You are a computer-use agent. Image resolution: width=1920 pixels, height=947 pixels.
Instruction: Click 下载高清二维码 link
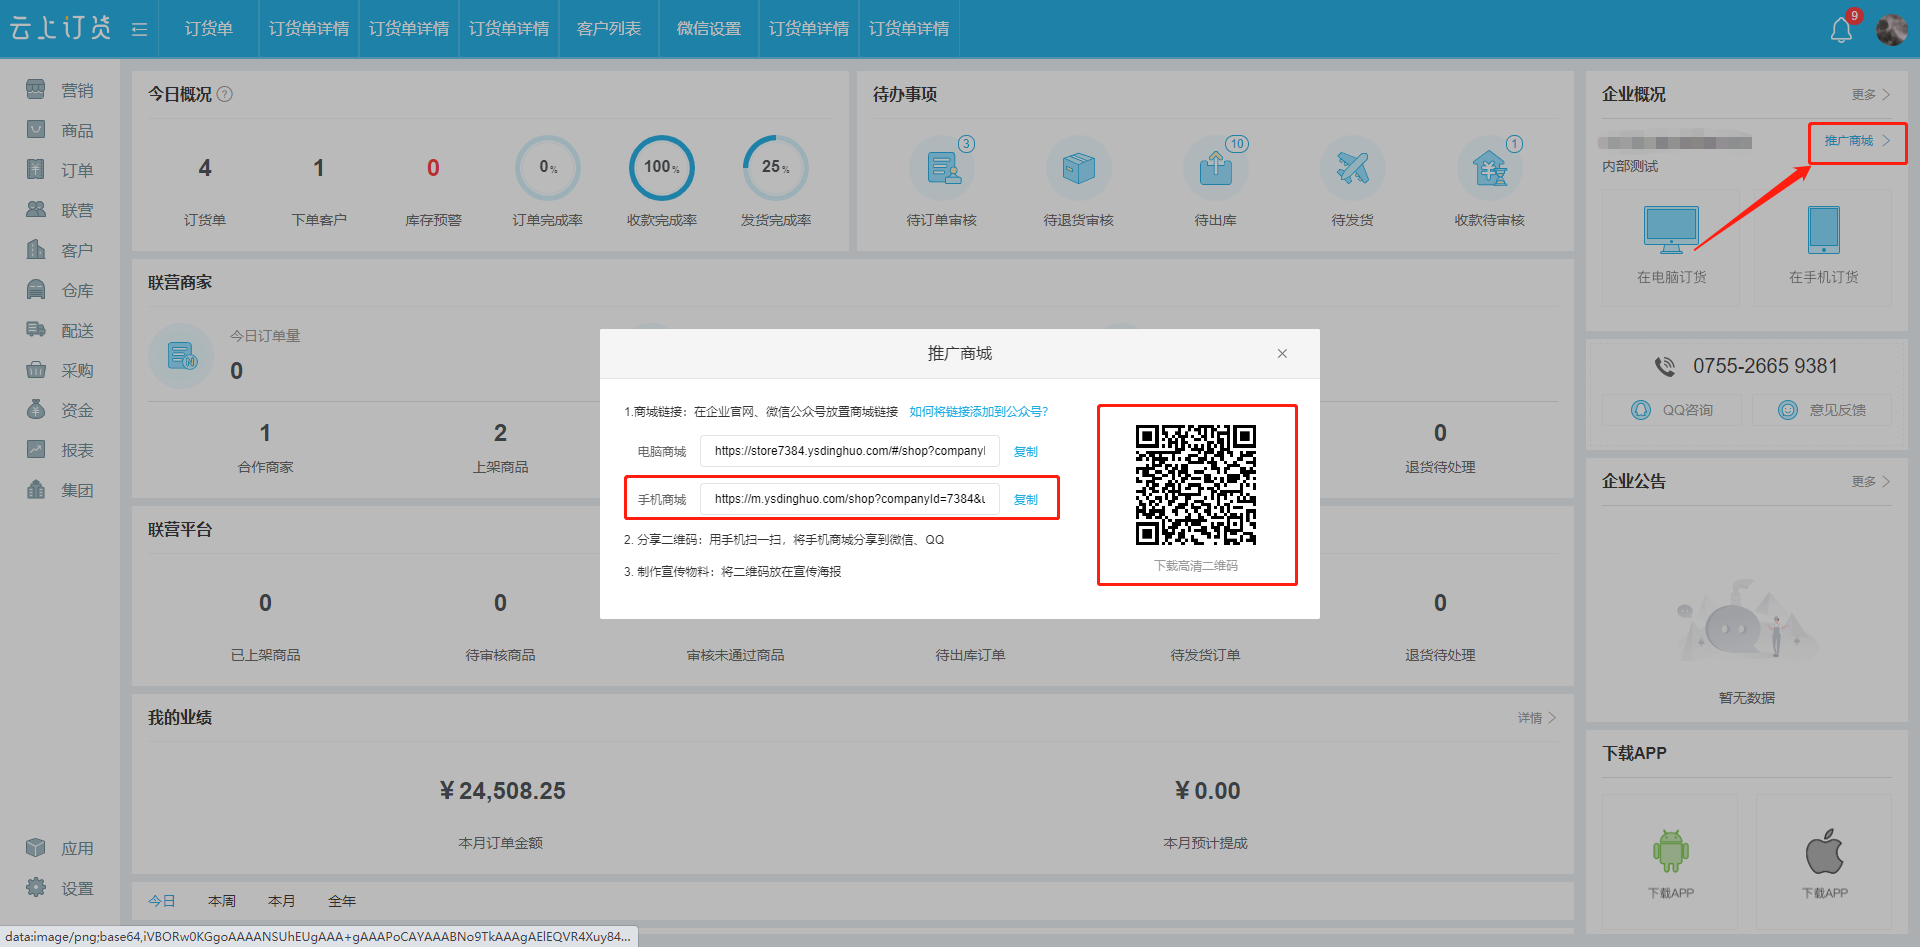[1196, 566]
